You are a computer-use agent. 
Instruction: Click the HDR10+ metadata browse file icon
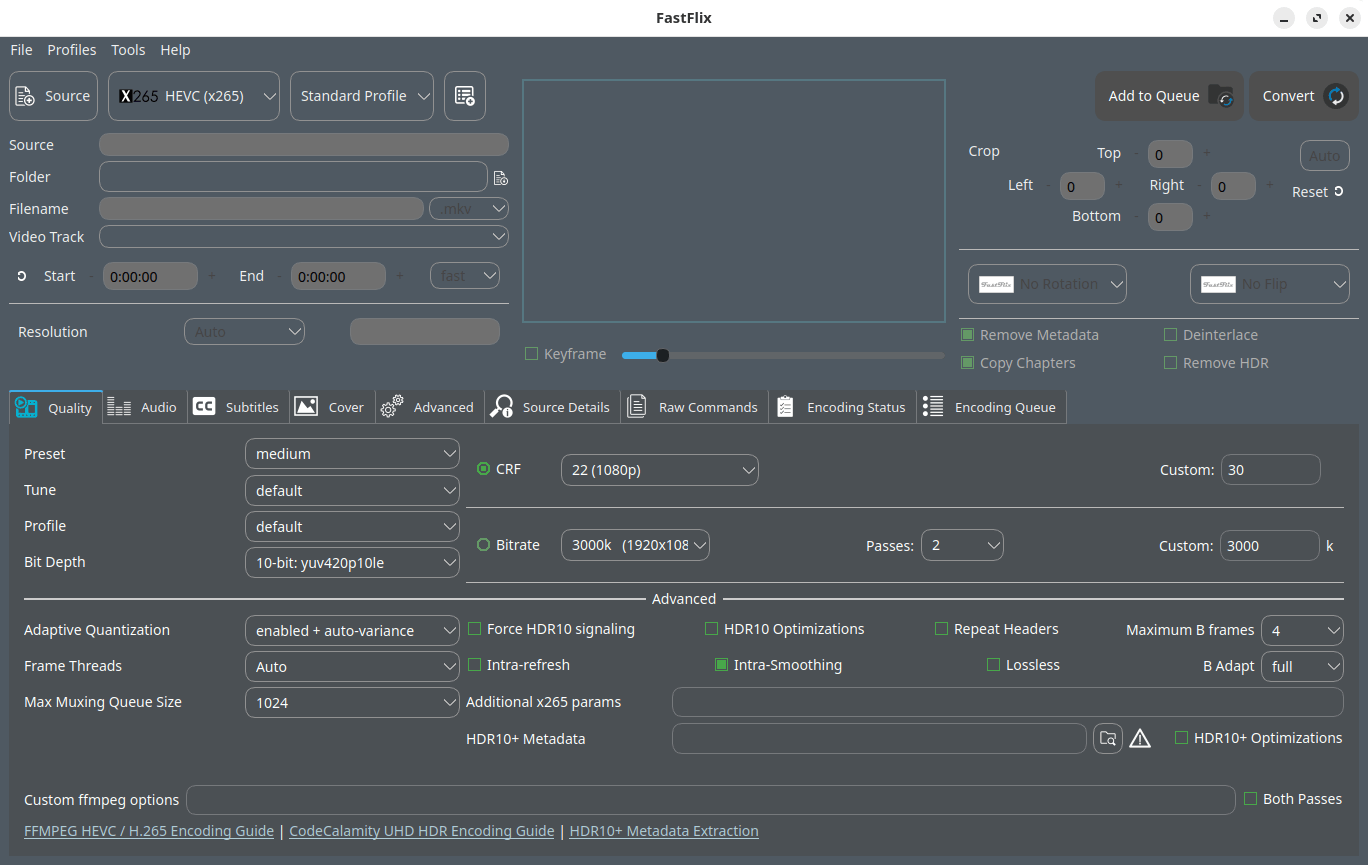pyautogui.click(x=1107, y=739)
